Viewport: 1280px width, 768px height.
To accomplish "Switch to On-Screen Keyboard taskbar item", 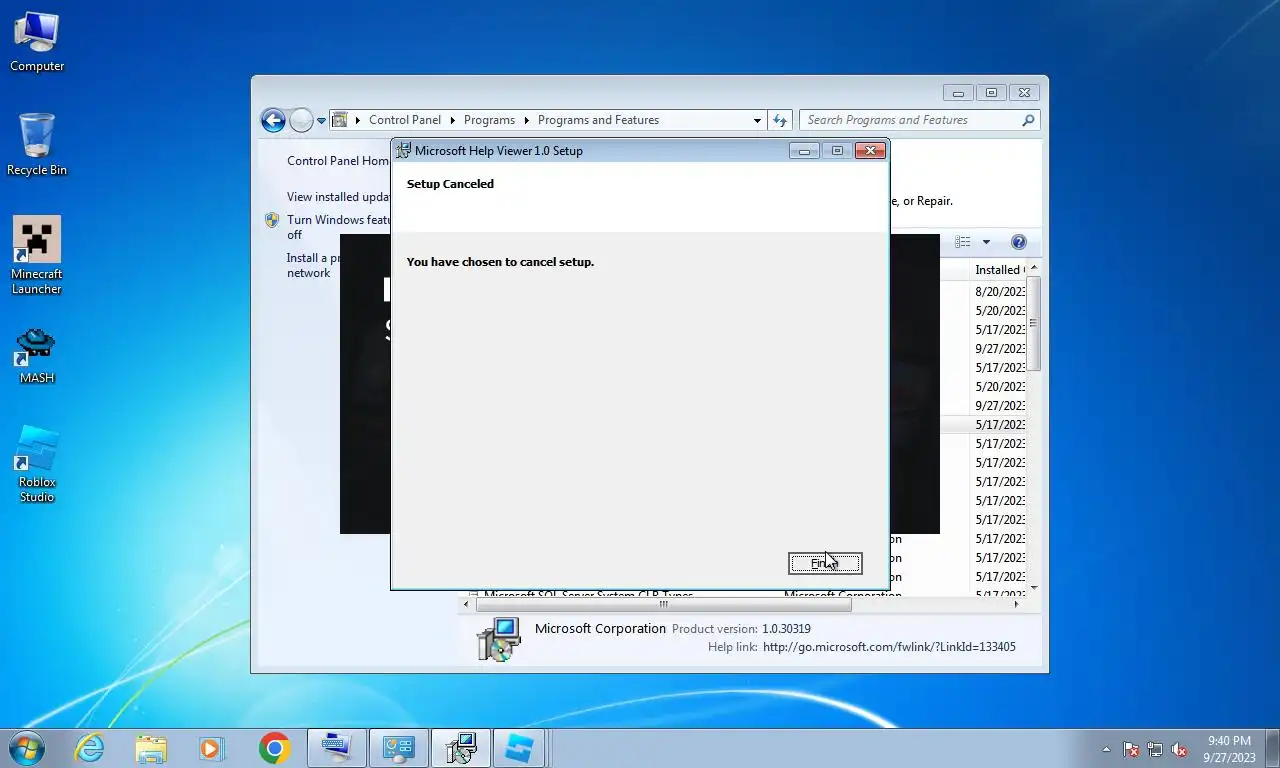I will pos(337,748).
